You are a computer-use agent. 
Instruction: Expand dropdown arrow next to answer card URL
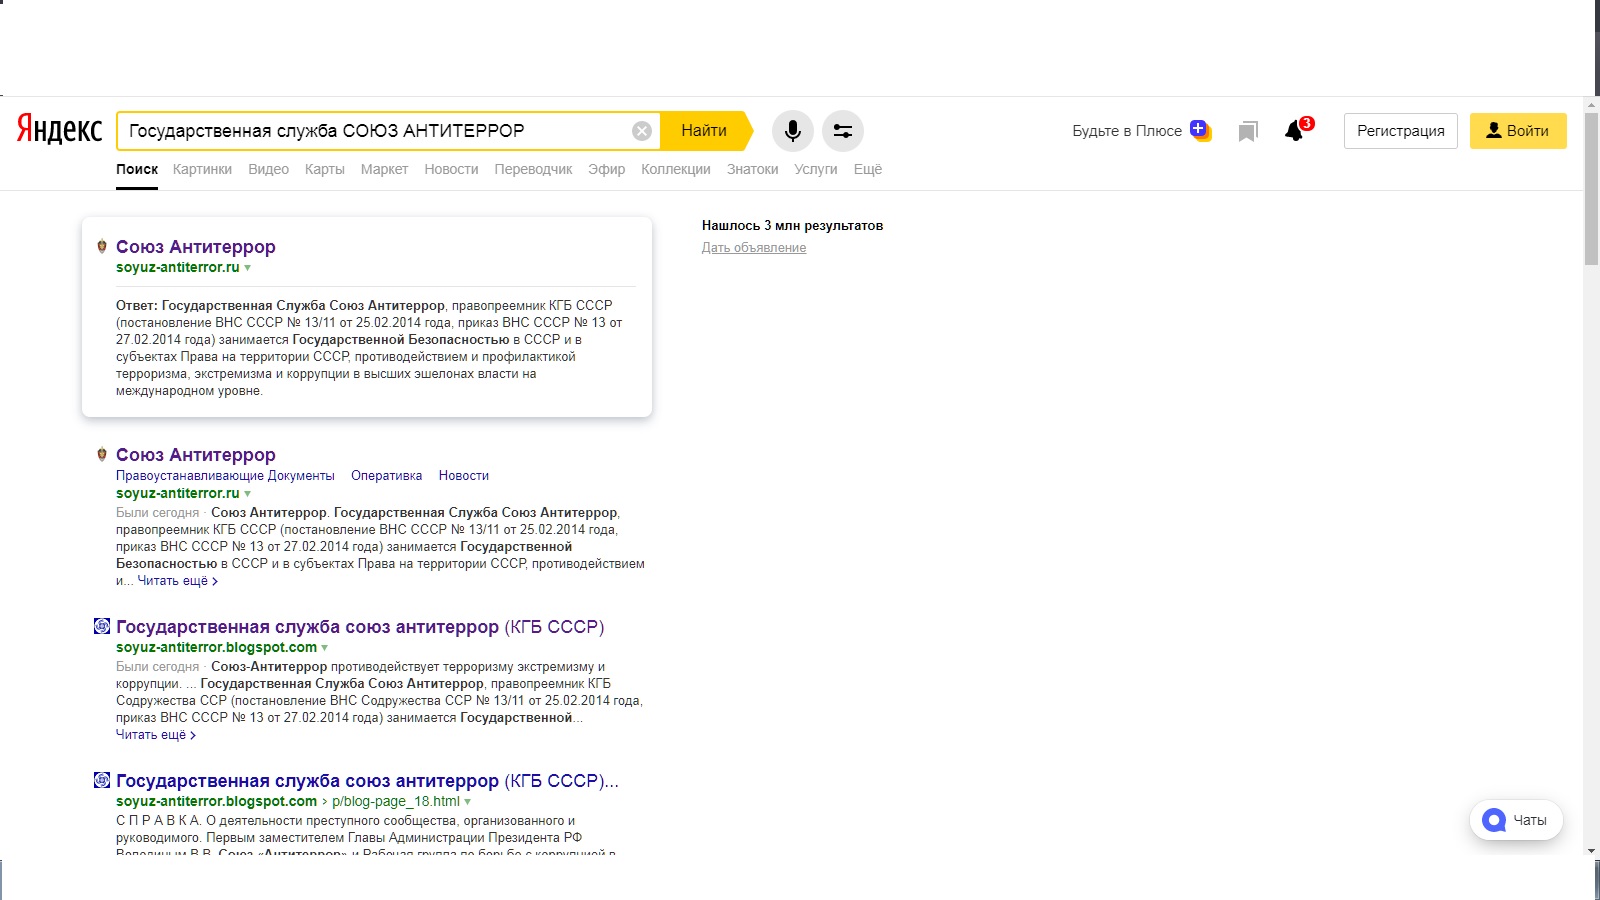(x=248, y=268)
